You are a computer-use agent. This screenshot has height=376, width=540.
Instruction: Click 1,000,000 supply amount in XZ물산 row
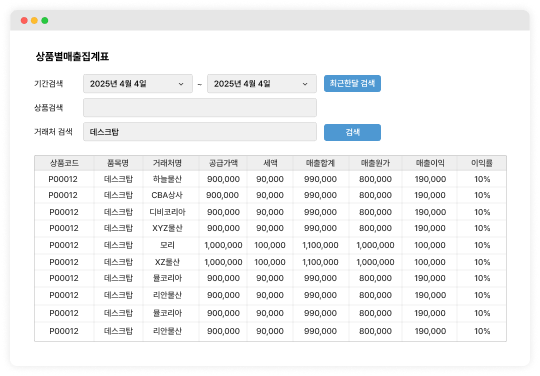223,262
